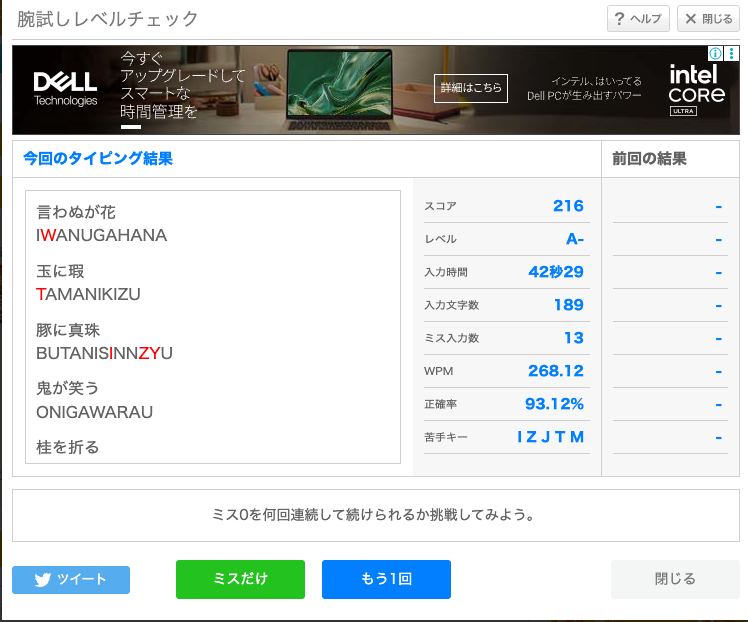The width and height of the screenshot is (748, 622).
Task: Click the top 閉じる button with X
Action: pos(708,19)
